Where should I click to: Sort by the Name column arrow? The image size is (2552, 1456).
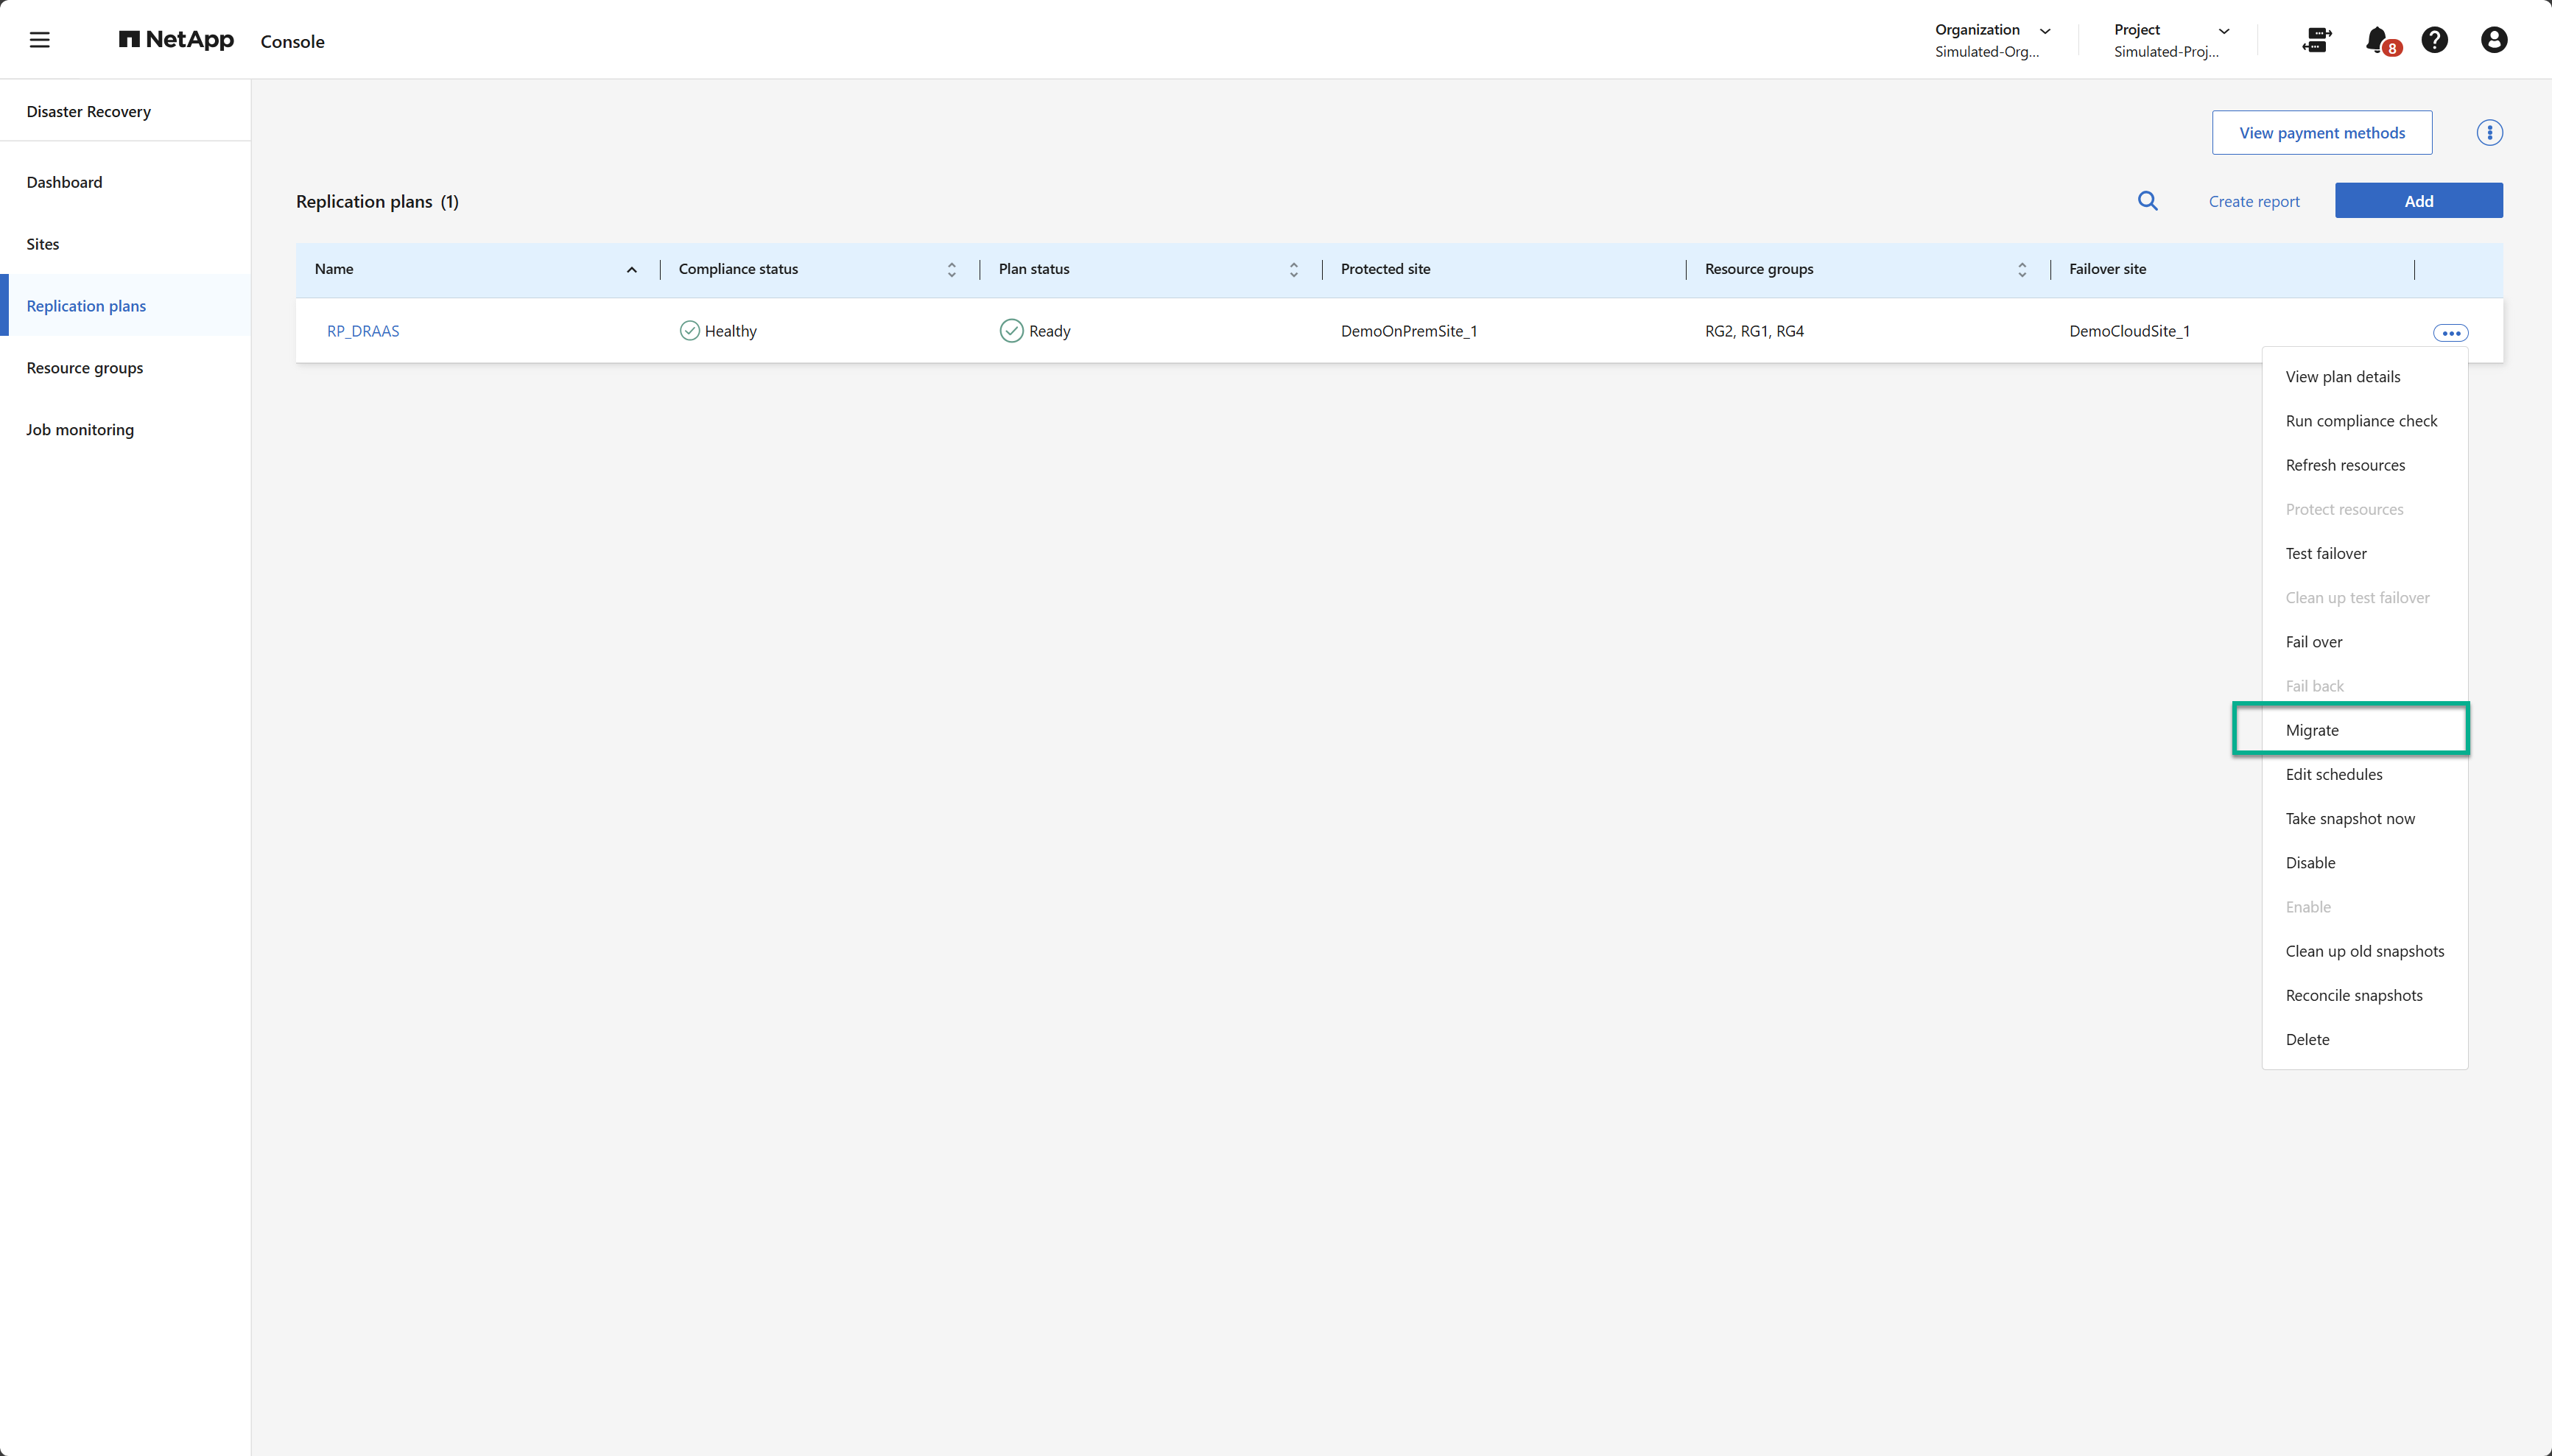pos(632,270)
